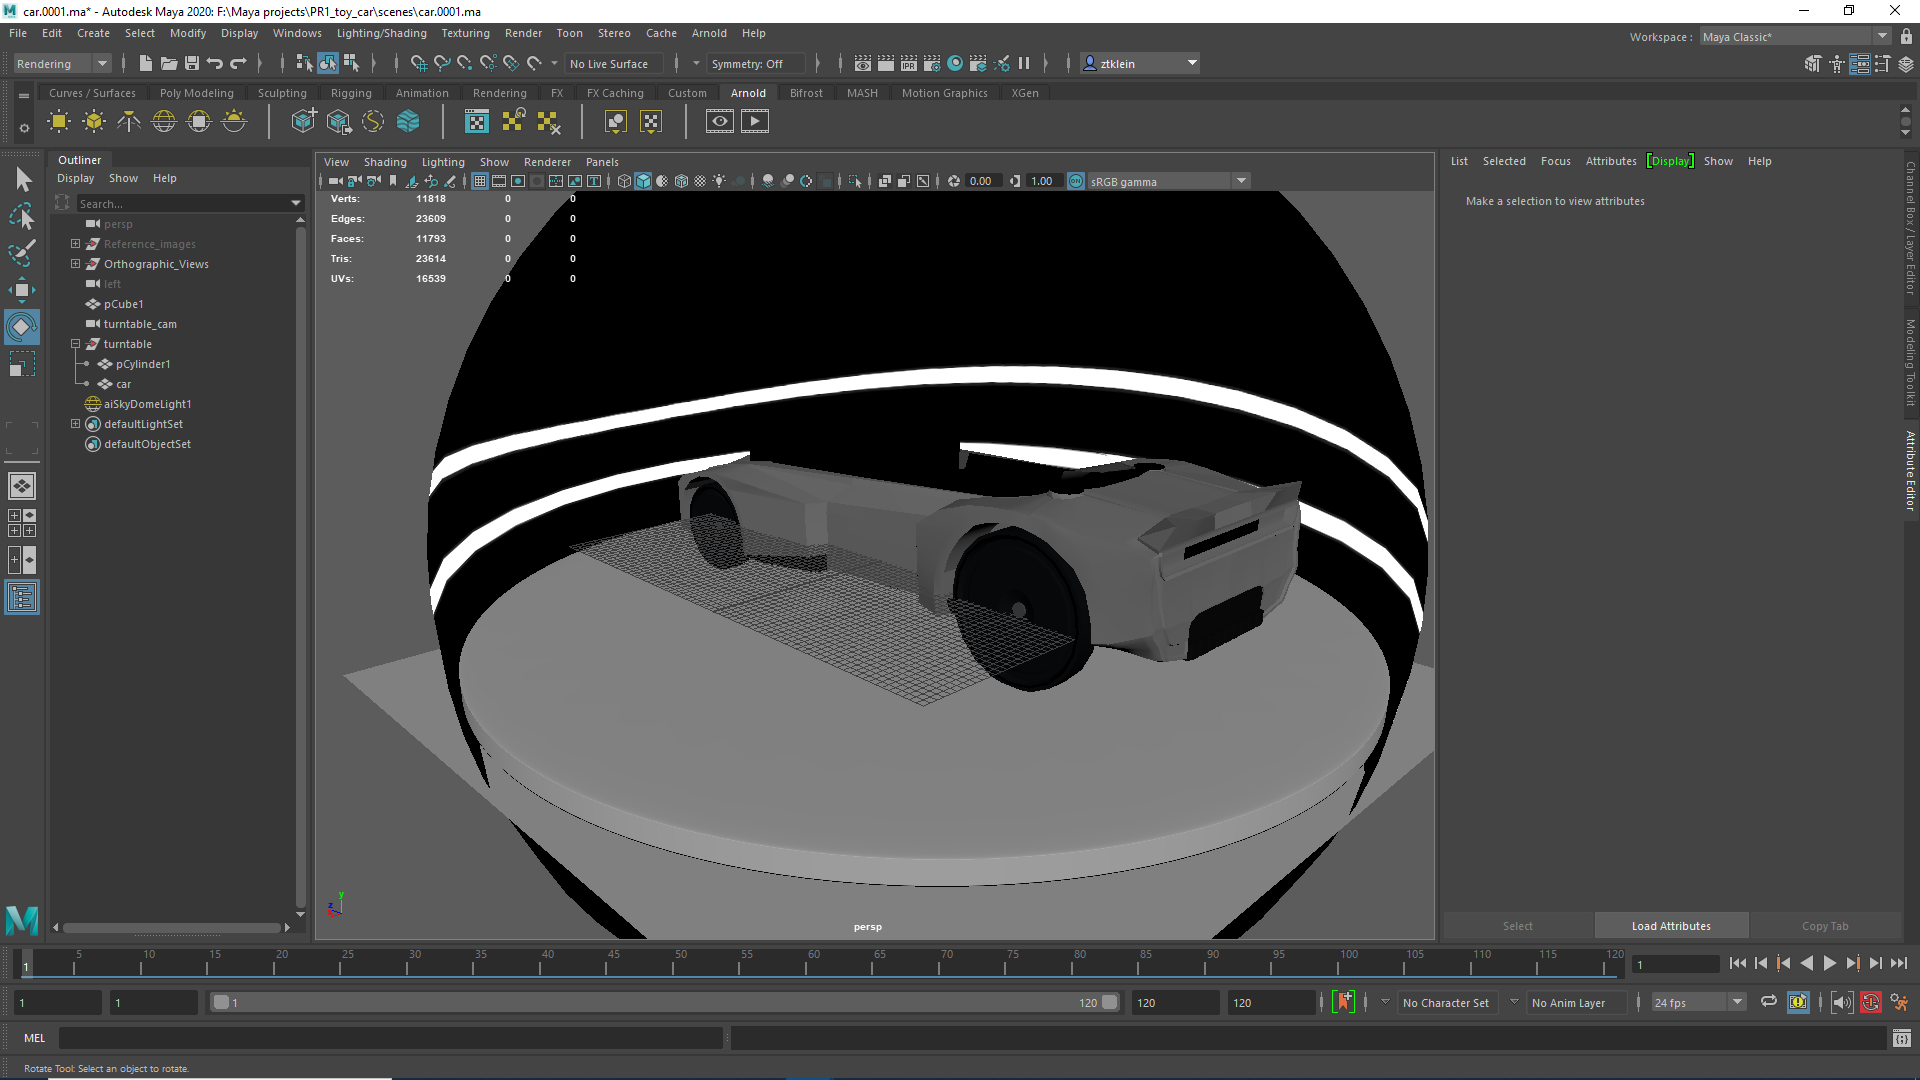Select the Lasso selection tool

(x=21, y=217)
